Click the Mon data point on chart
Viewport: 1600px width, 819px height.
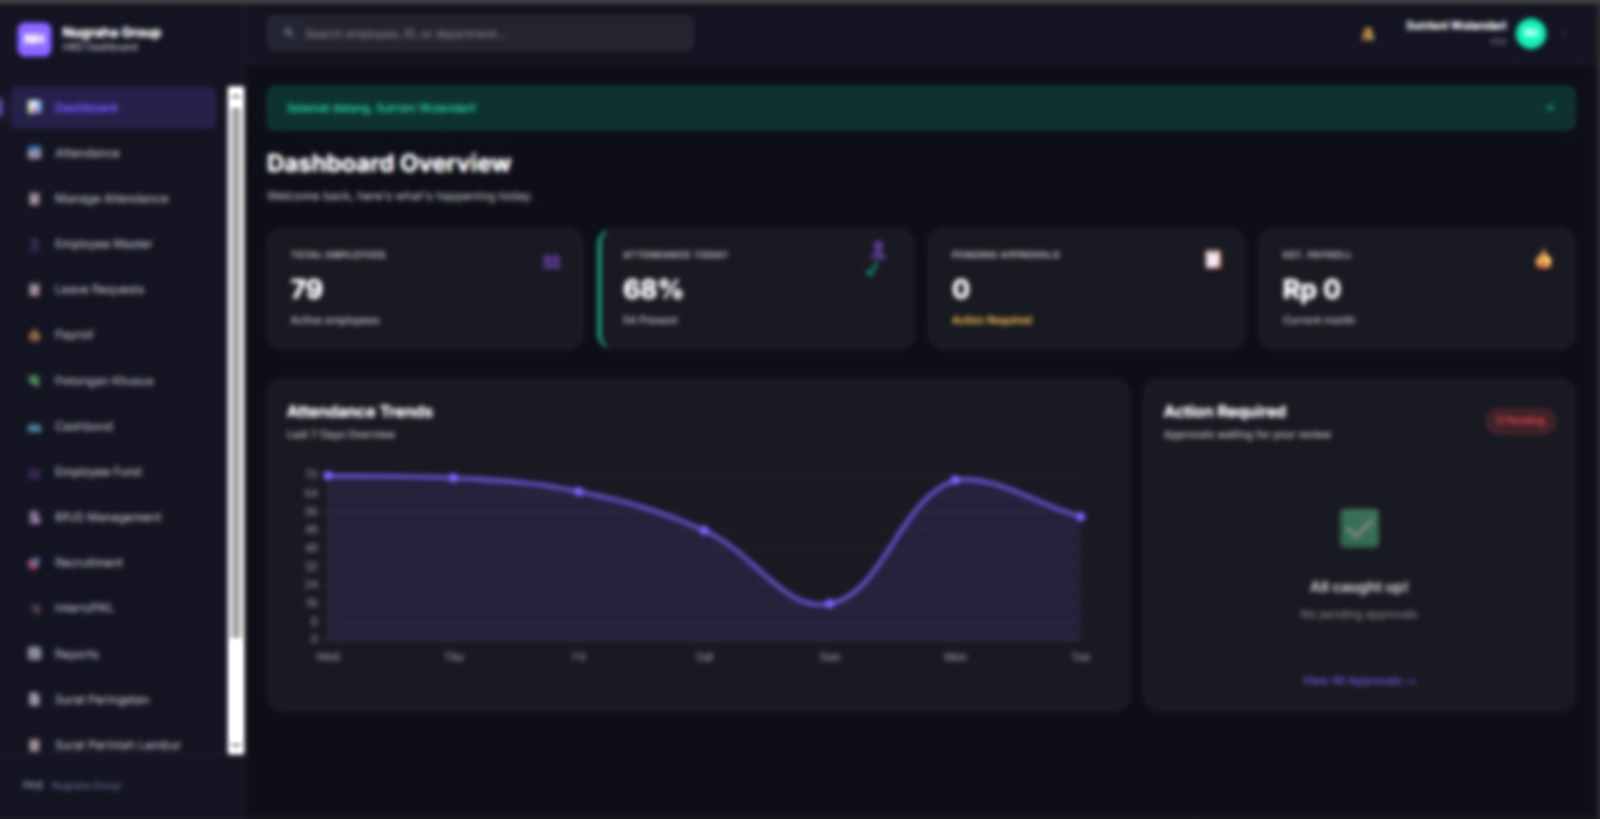[x=955, y=480]
